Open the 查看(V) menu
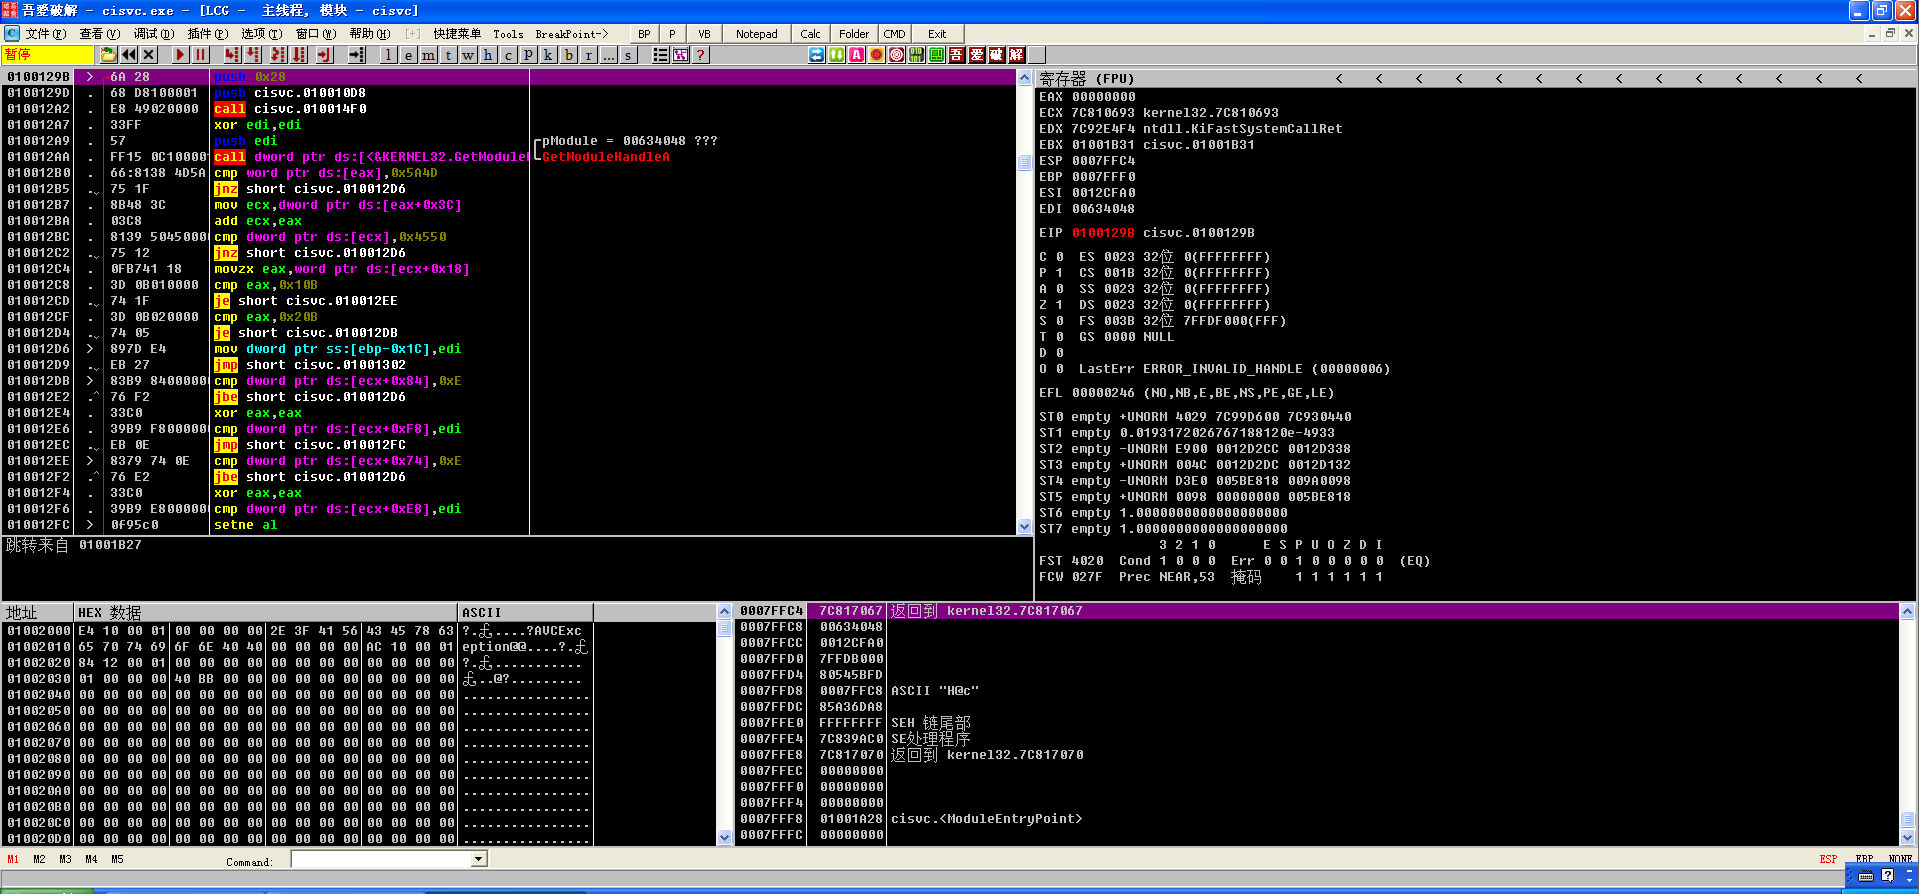 pos(99,34)
